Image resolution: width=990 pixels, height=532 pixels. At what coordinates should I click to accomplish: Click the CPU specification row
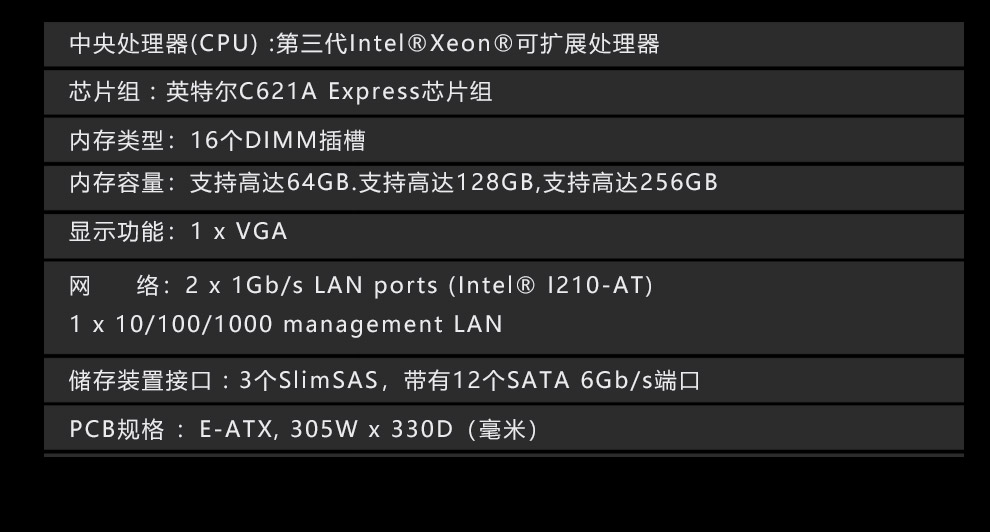504,44
